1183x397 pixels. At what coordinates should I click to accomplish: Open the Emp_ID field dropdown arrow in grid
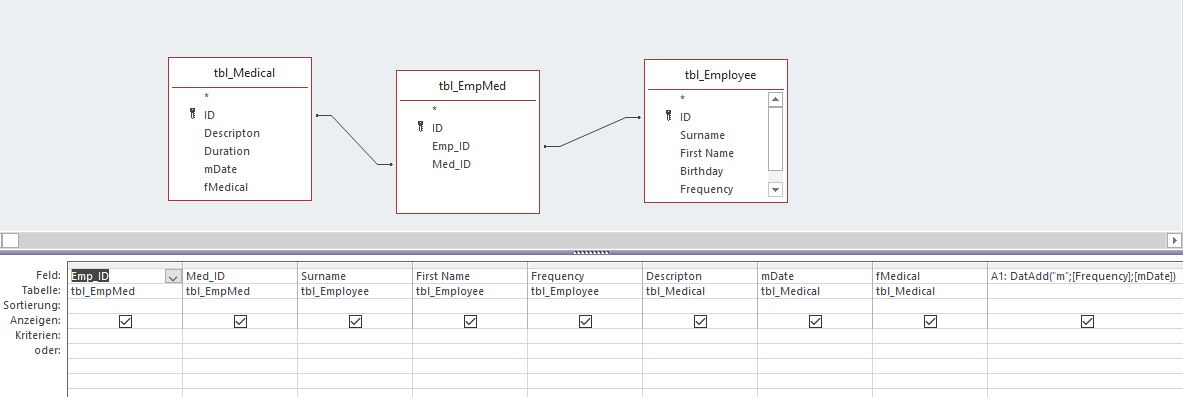pyautogui.click(x=173, y=277)
